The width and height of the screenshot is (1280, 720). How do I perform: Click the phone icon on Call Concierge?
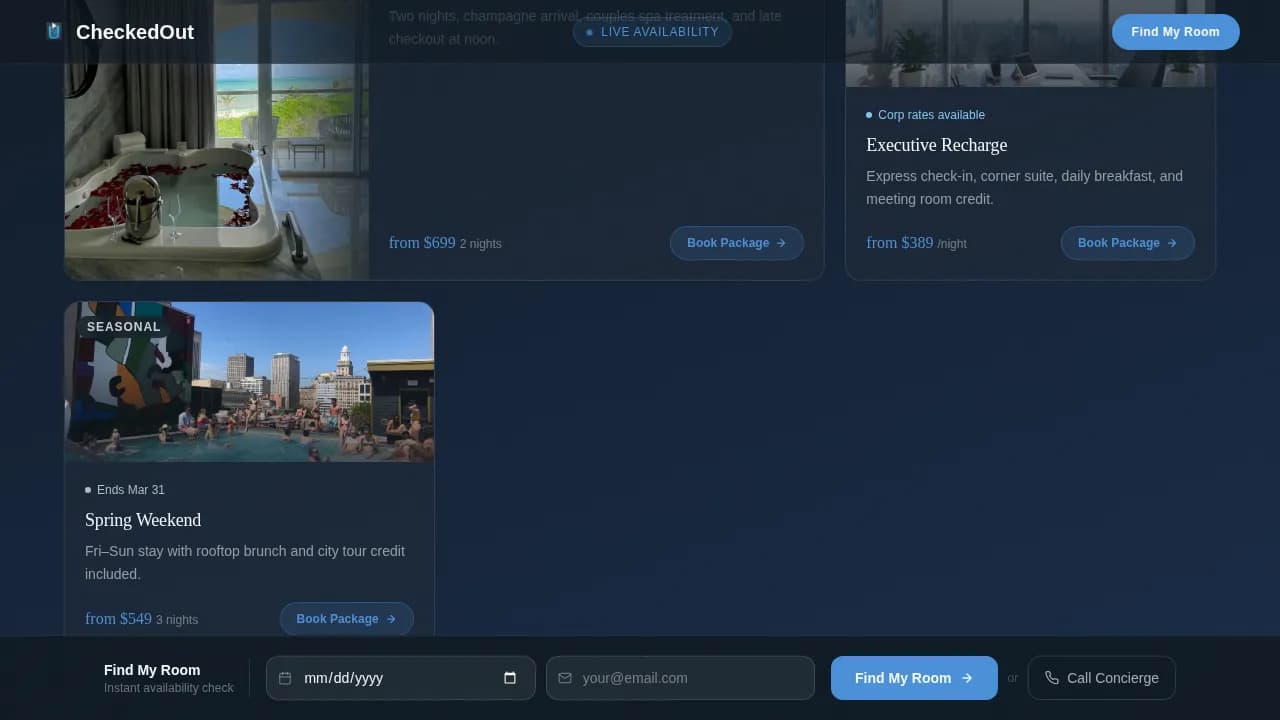pos(1052,678)
